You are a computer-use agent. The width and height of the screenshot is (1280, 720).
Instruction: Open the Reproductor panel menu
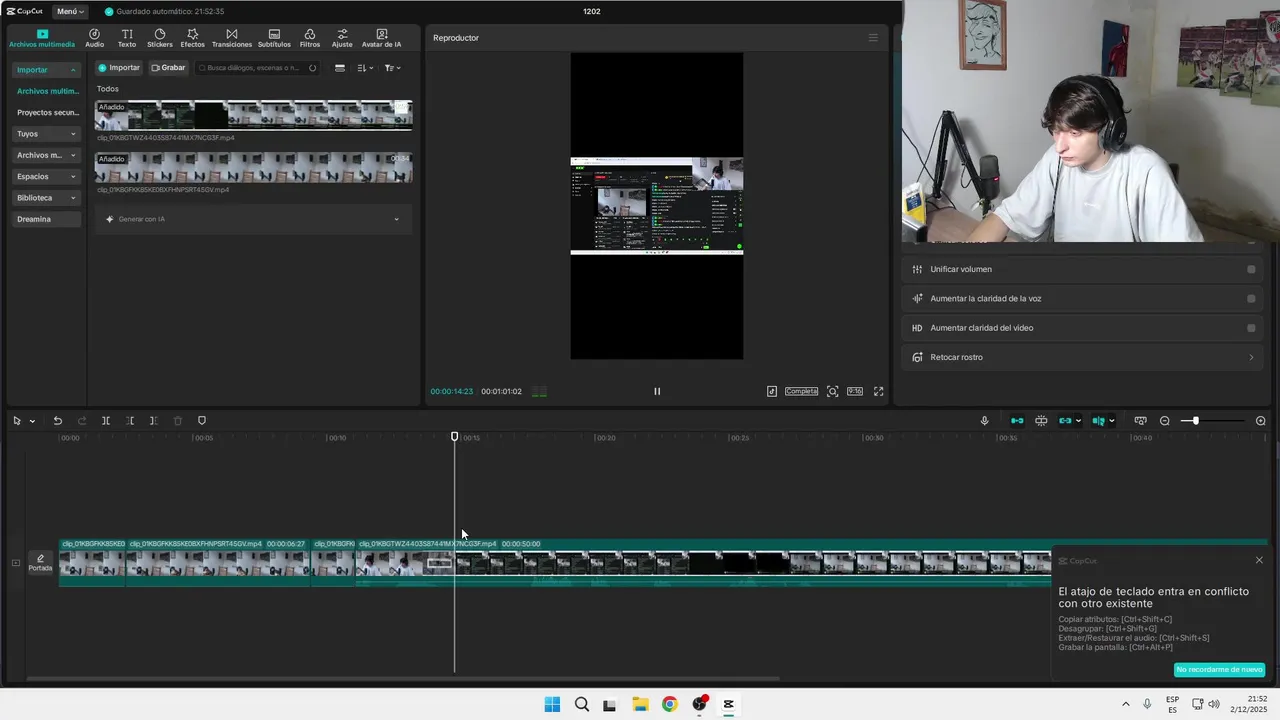point(873,38)
